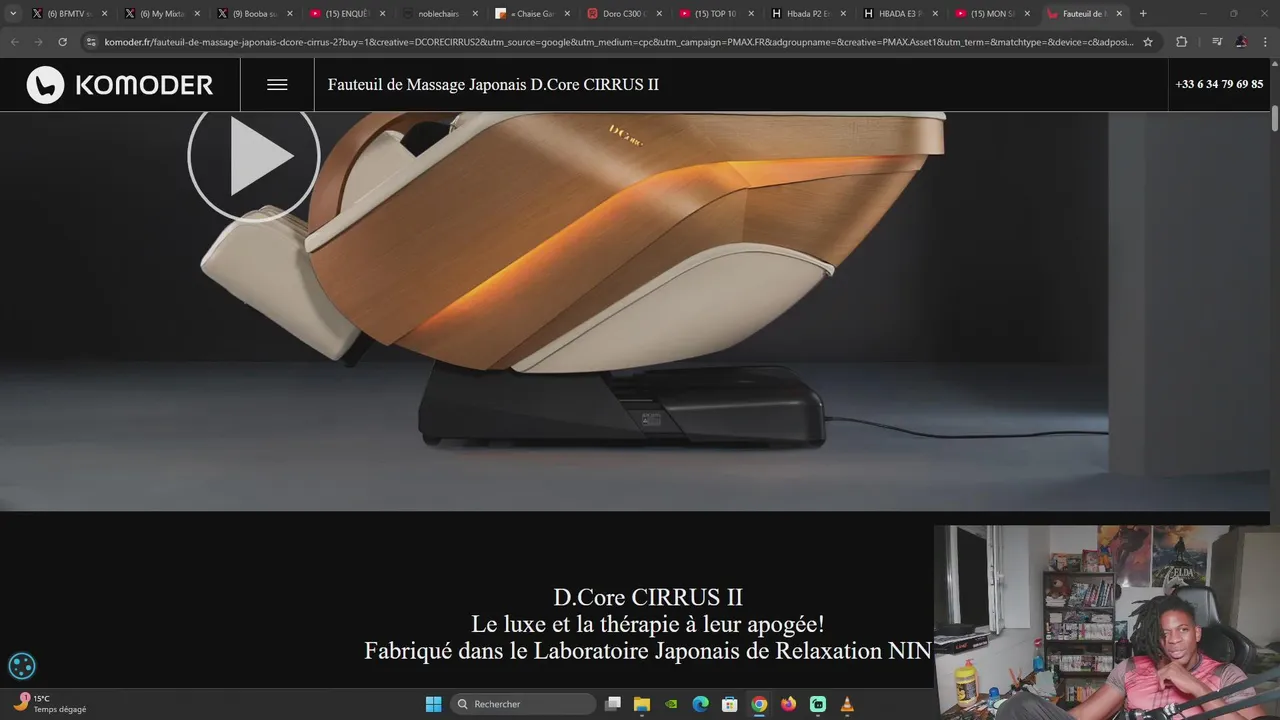Go back to the previous page
The height and width of the screenshot is (720, 1280).
tap(14, 42)
